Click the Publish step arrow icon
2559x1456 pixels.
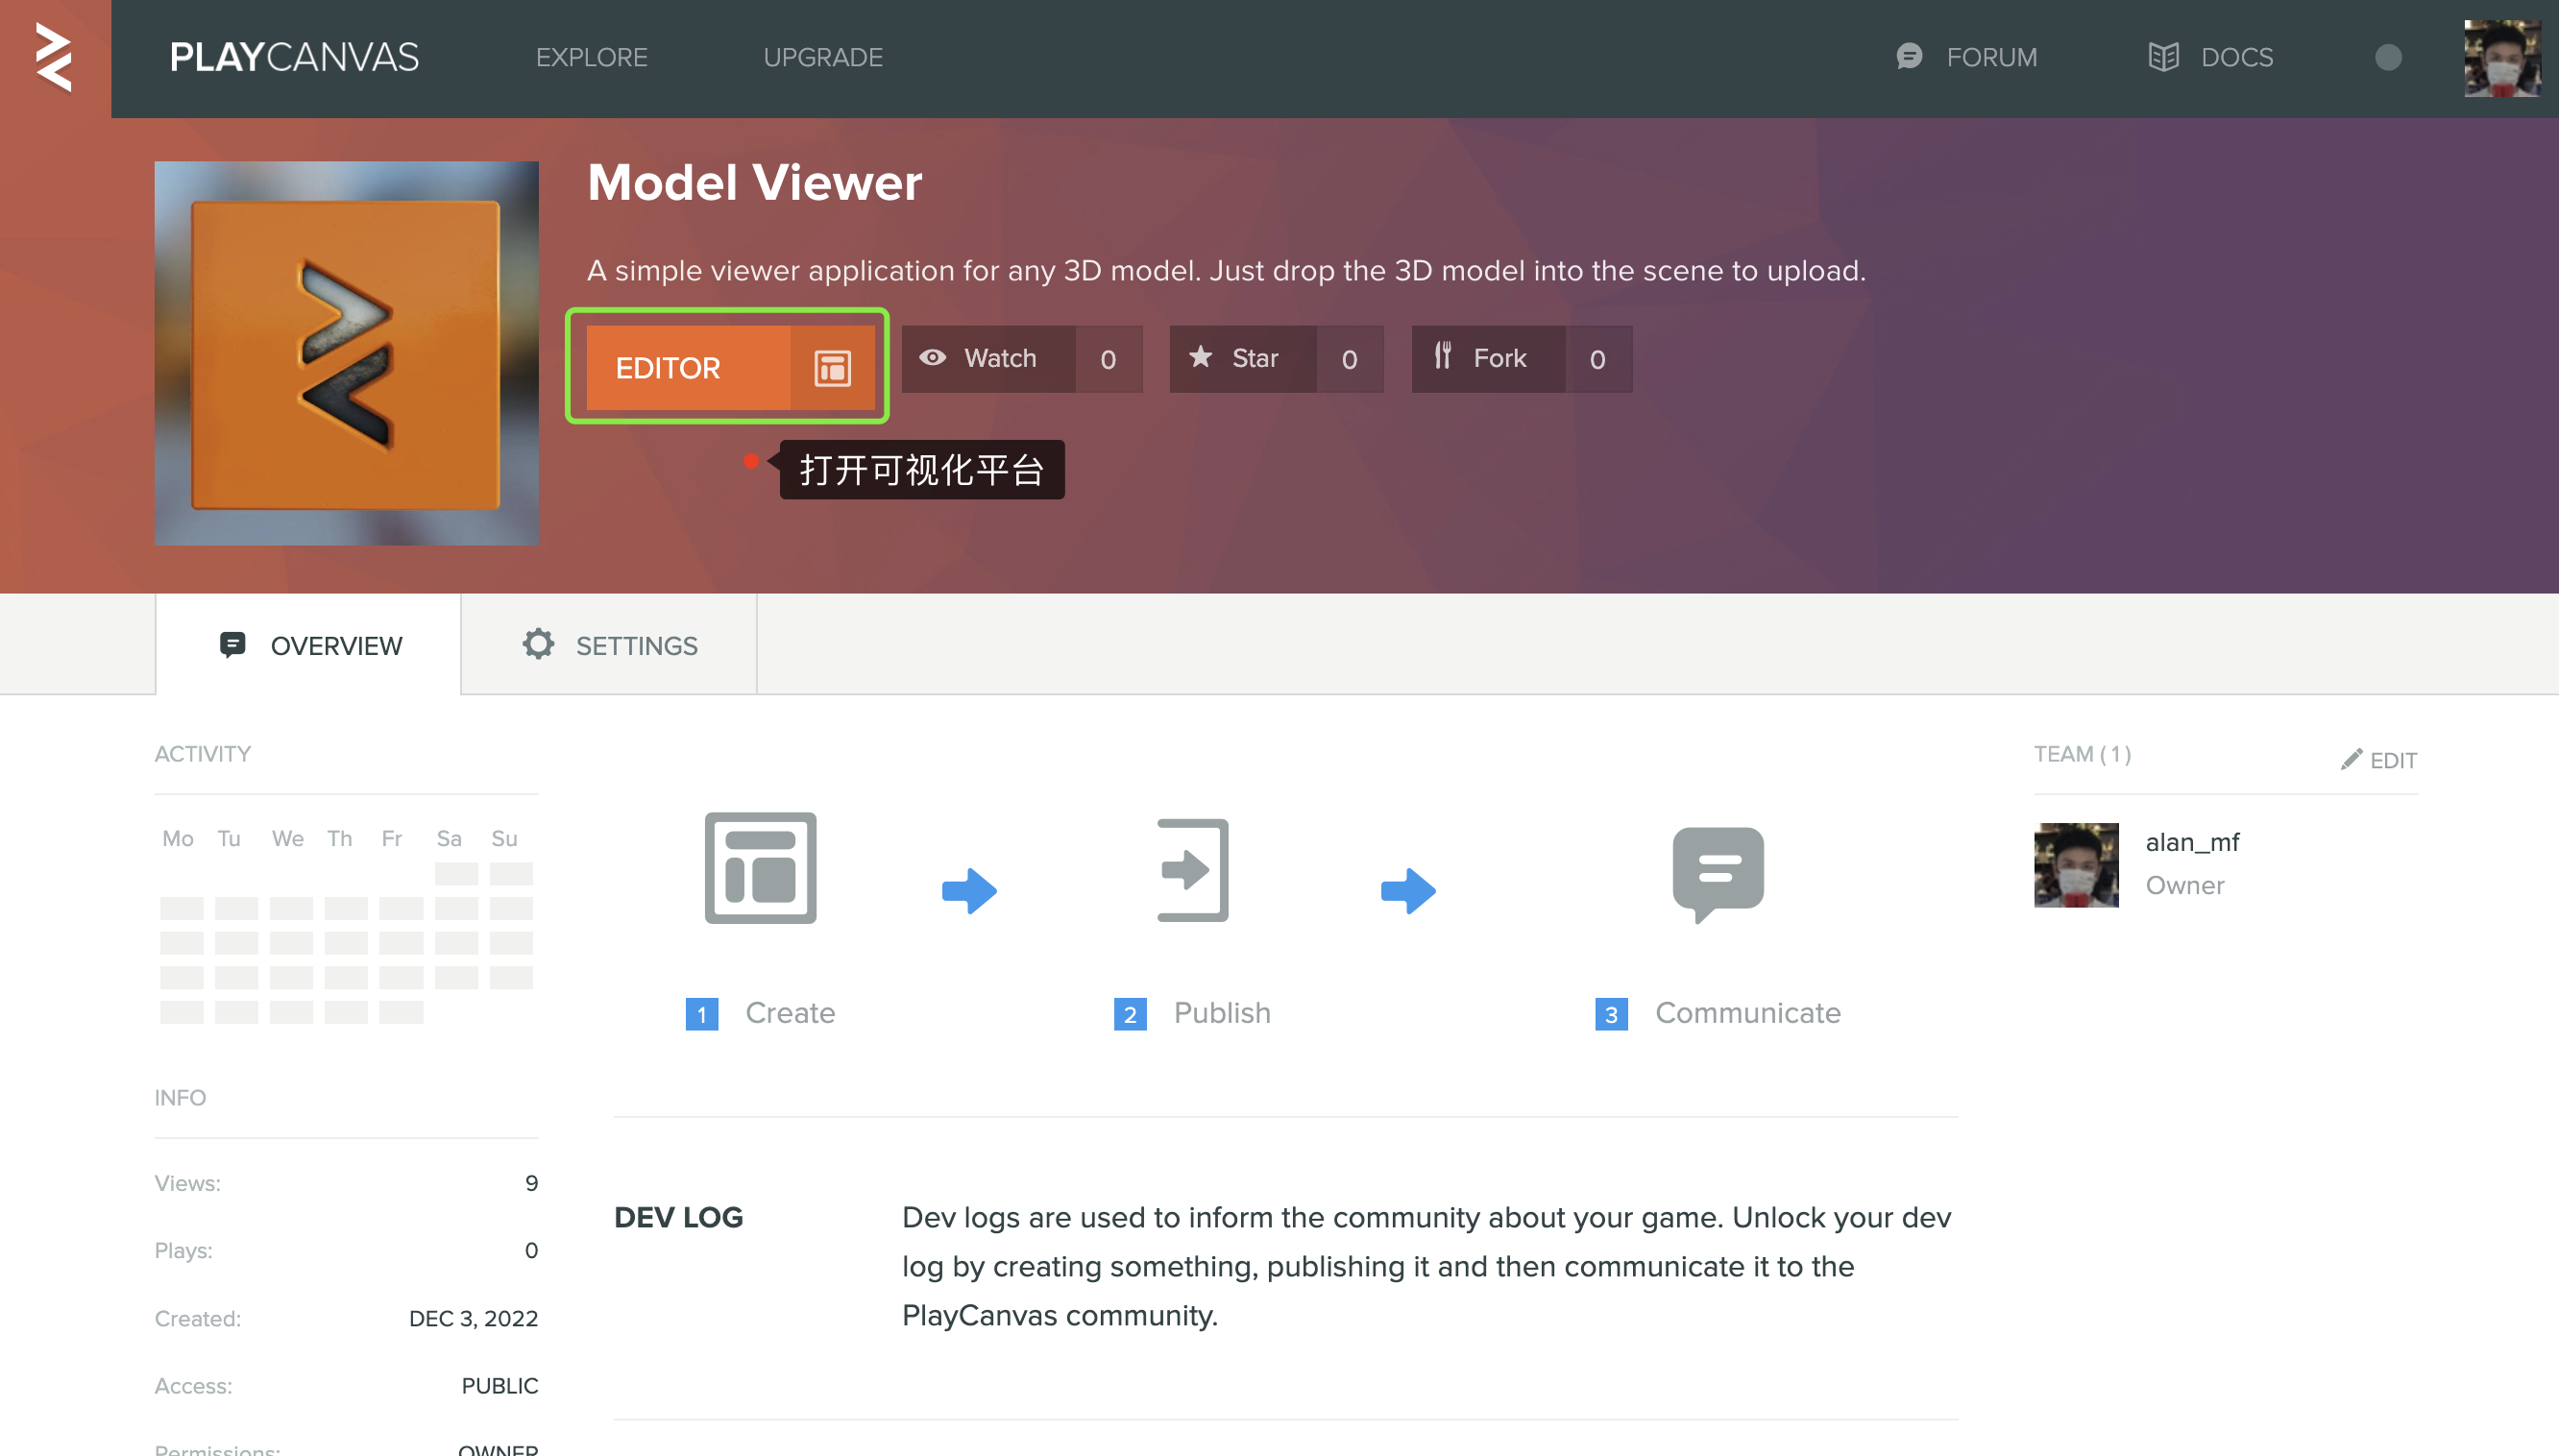coord(1192,870)
